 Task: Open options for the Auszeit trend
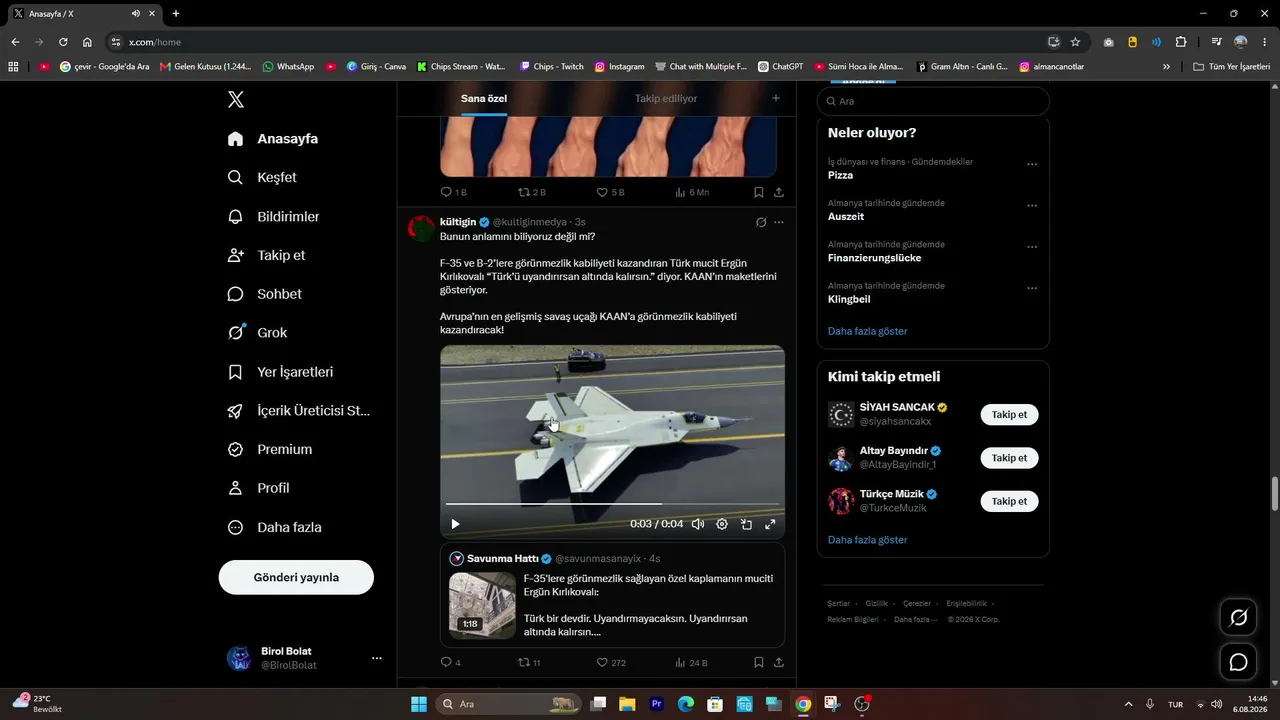tap(1032, 206)
